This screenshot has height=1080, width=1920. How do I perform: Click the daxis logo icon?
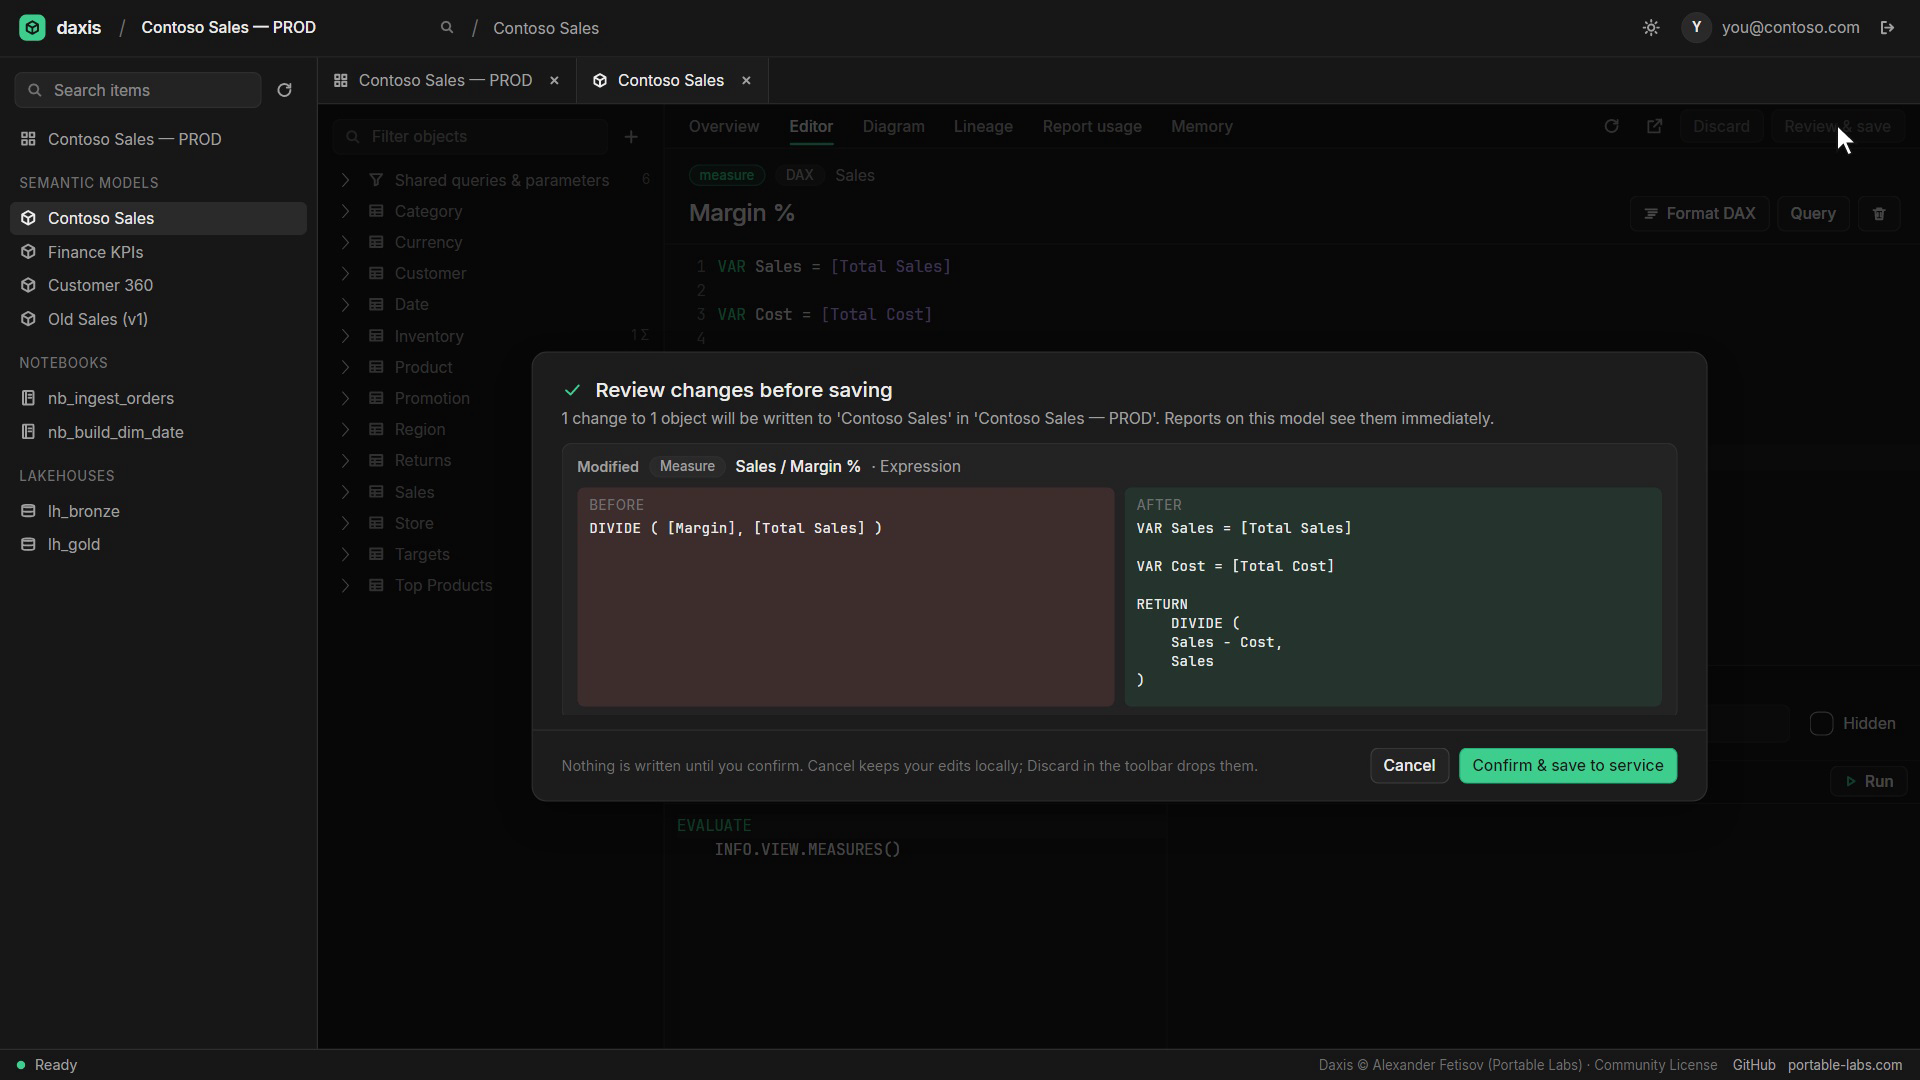32,28
